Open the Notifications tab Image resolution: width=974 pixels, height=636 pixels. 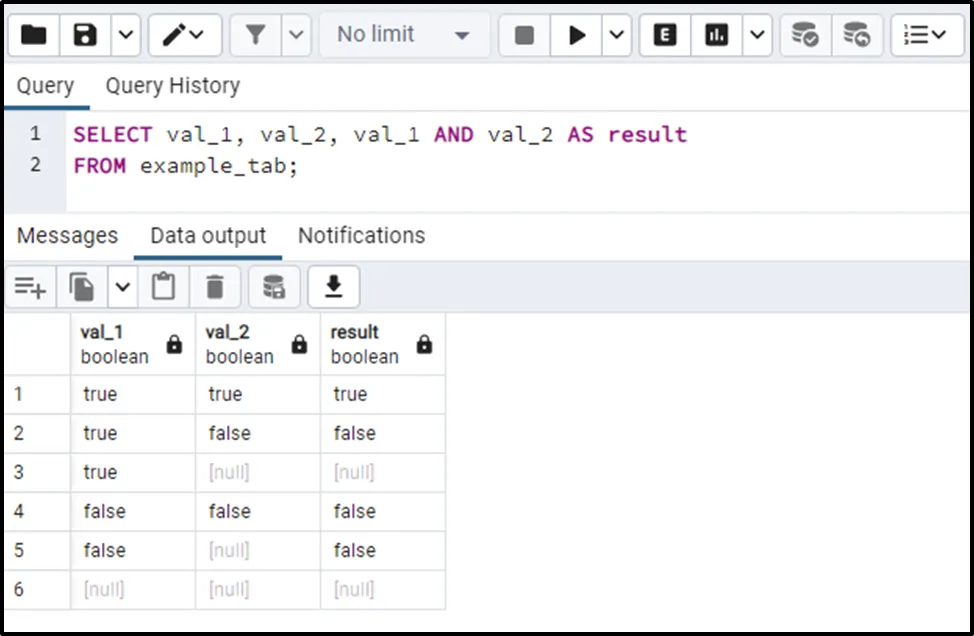click(361, 236)
